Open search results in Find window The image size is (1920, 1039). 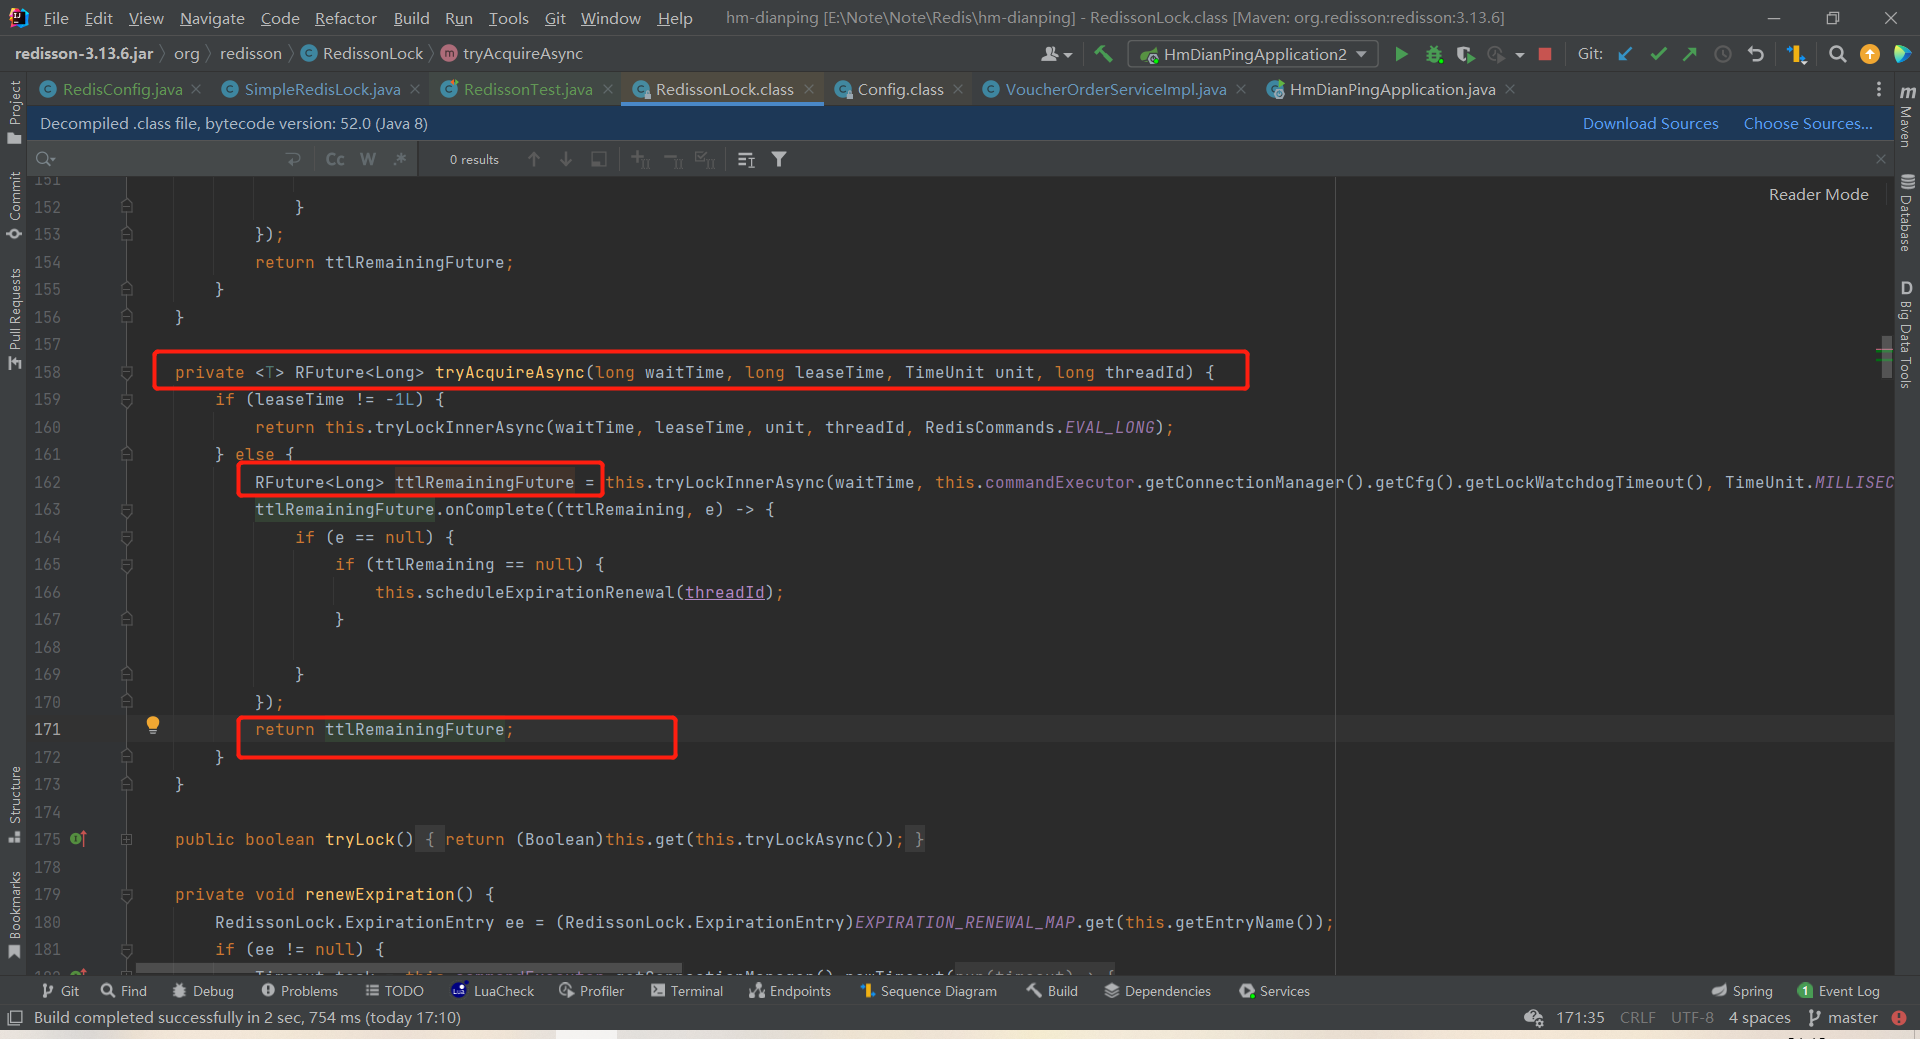(x=599, y=159)
